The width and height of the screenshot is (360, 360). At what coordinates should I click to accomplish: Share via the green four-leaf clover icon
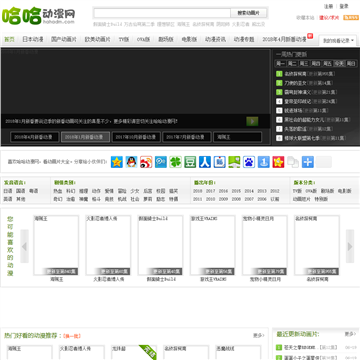pos(175,162)
